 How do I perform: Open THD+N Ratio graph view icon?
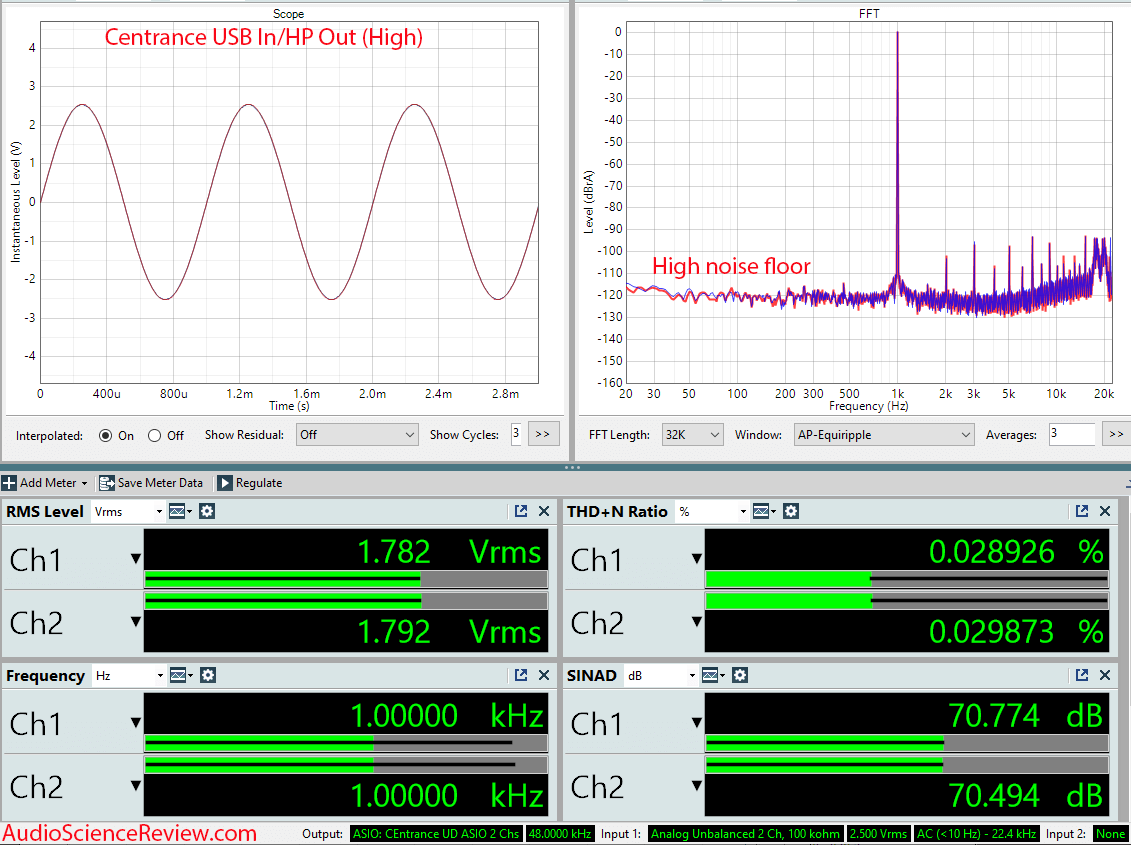pyautogui.click(x=760, y=512)
